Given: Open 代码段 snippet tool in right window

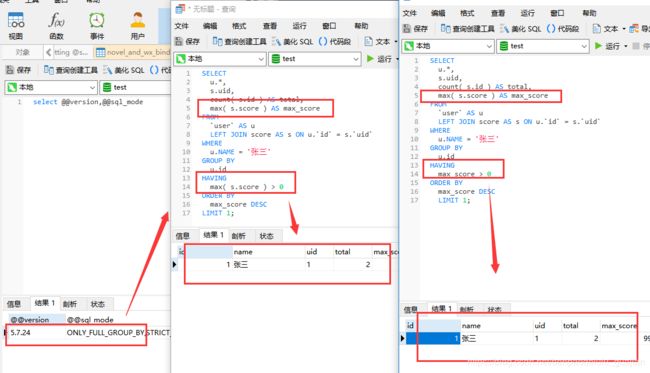Looking at the screenshot, I should [x=563, y=29].
